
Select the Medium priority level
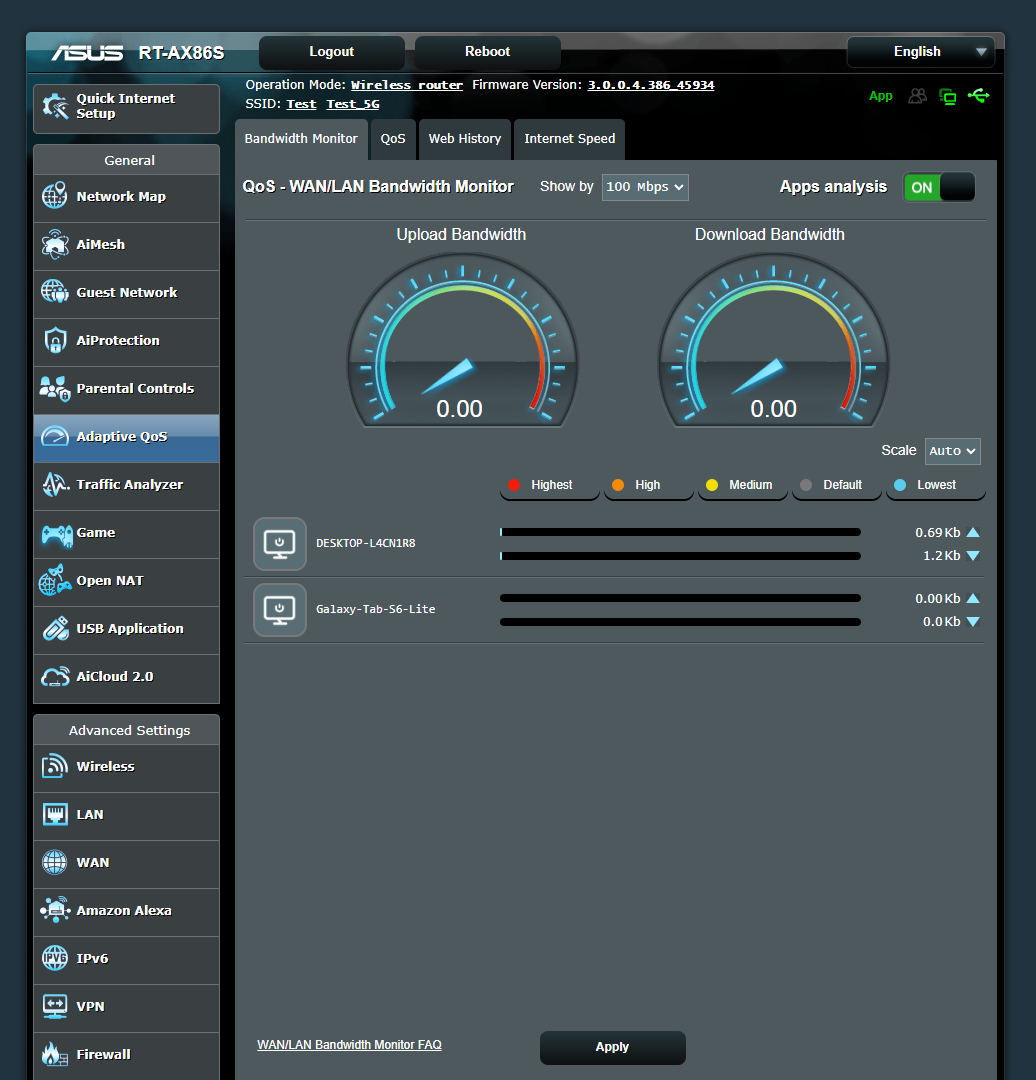(x=742, y=485)
